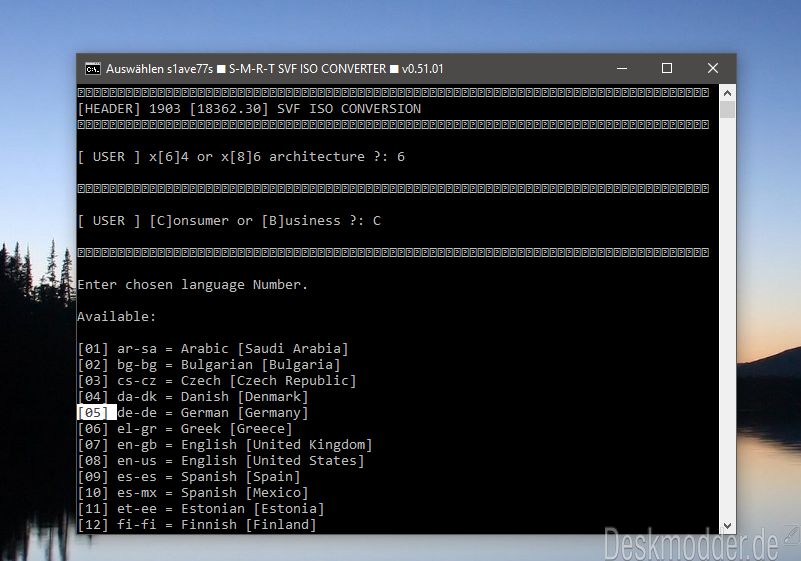This screenshot has height=561, width=801.
Task: Close the SVF ISO Converter window
Action: click(713, 68)
